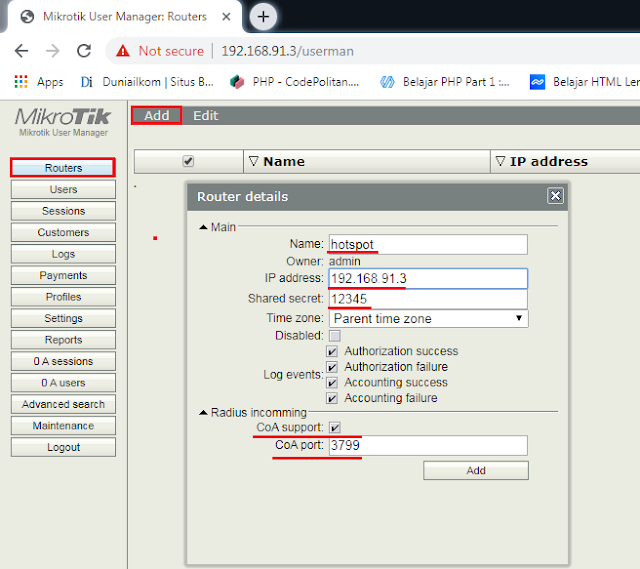This screenshot has height=569, width=640.
Task: Open PHP - CodePolitan bookmark
Action: tap(294, 82)
